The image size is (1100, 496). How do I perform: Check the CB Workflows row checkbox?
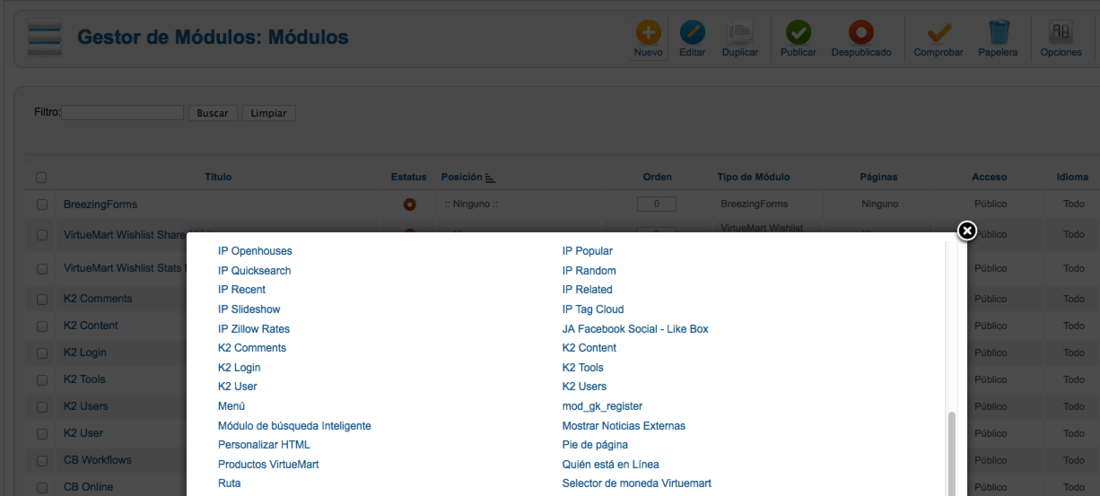(42, 461)
